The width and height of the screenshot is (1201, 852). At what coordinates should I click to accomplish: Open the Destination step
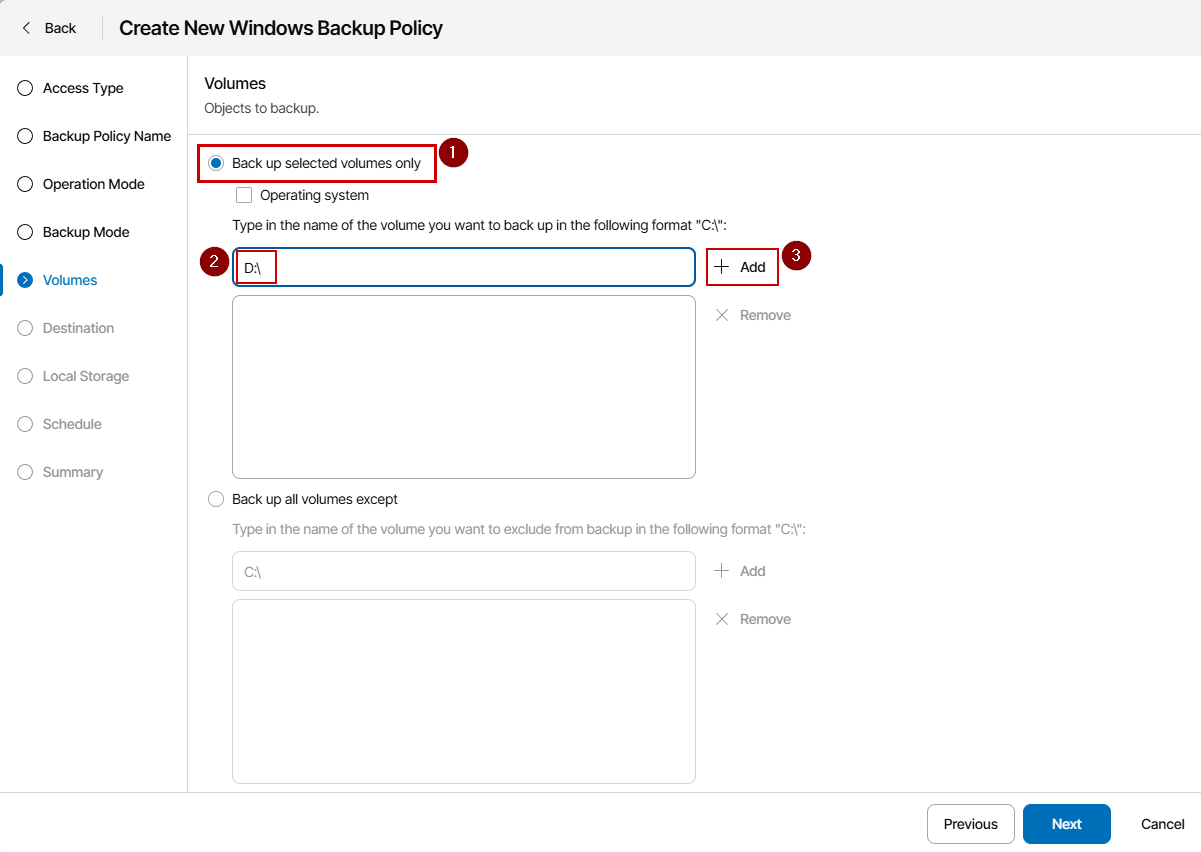click(x=78, y=328)
